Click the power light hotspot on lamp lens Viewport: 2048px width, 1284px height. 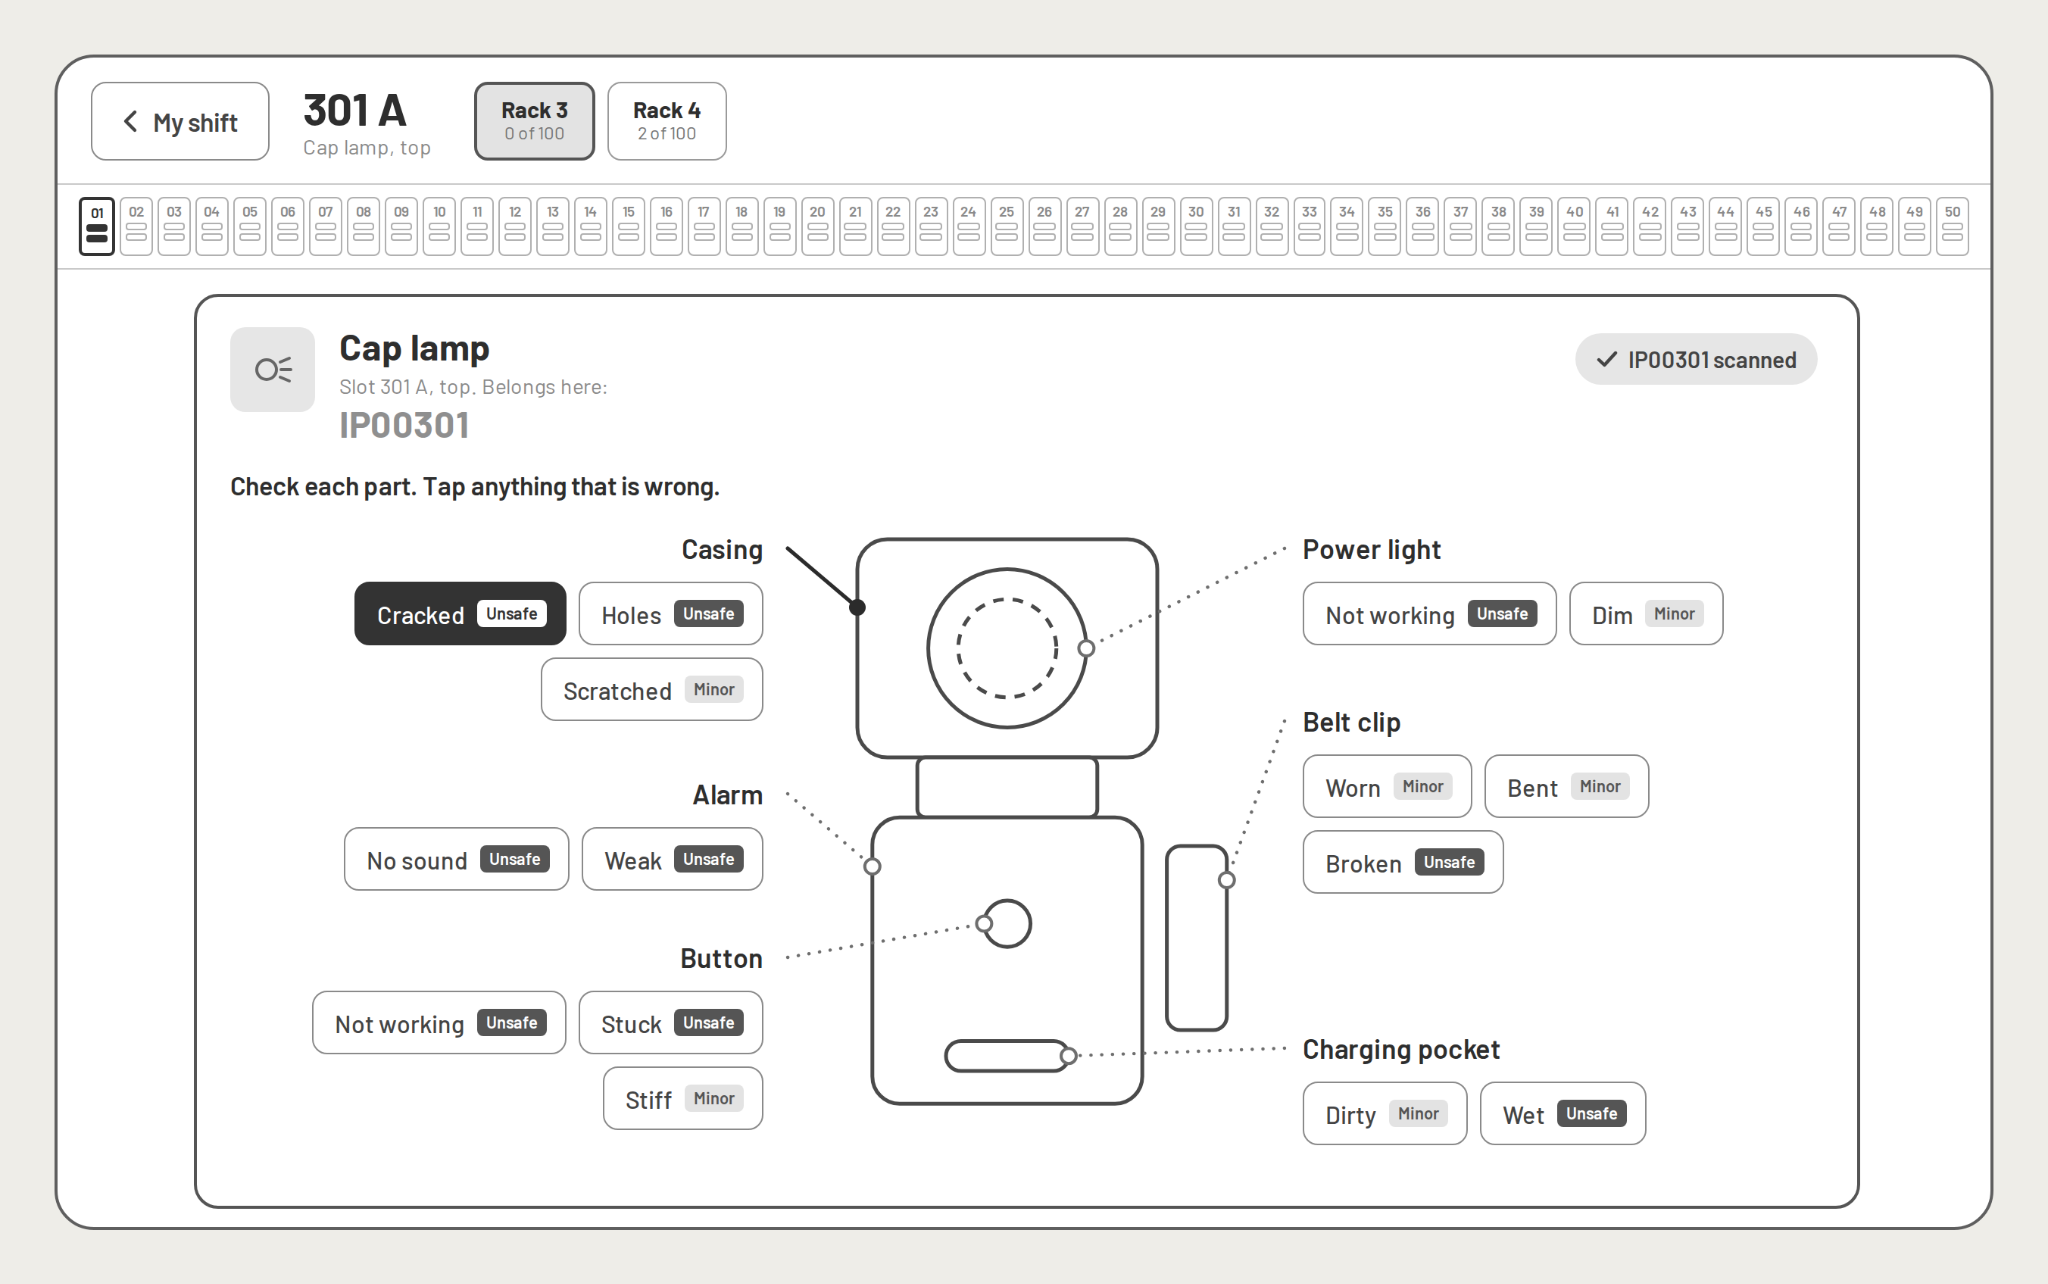[1086, 648]
